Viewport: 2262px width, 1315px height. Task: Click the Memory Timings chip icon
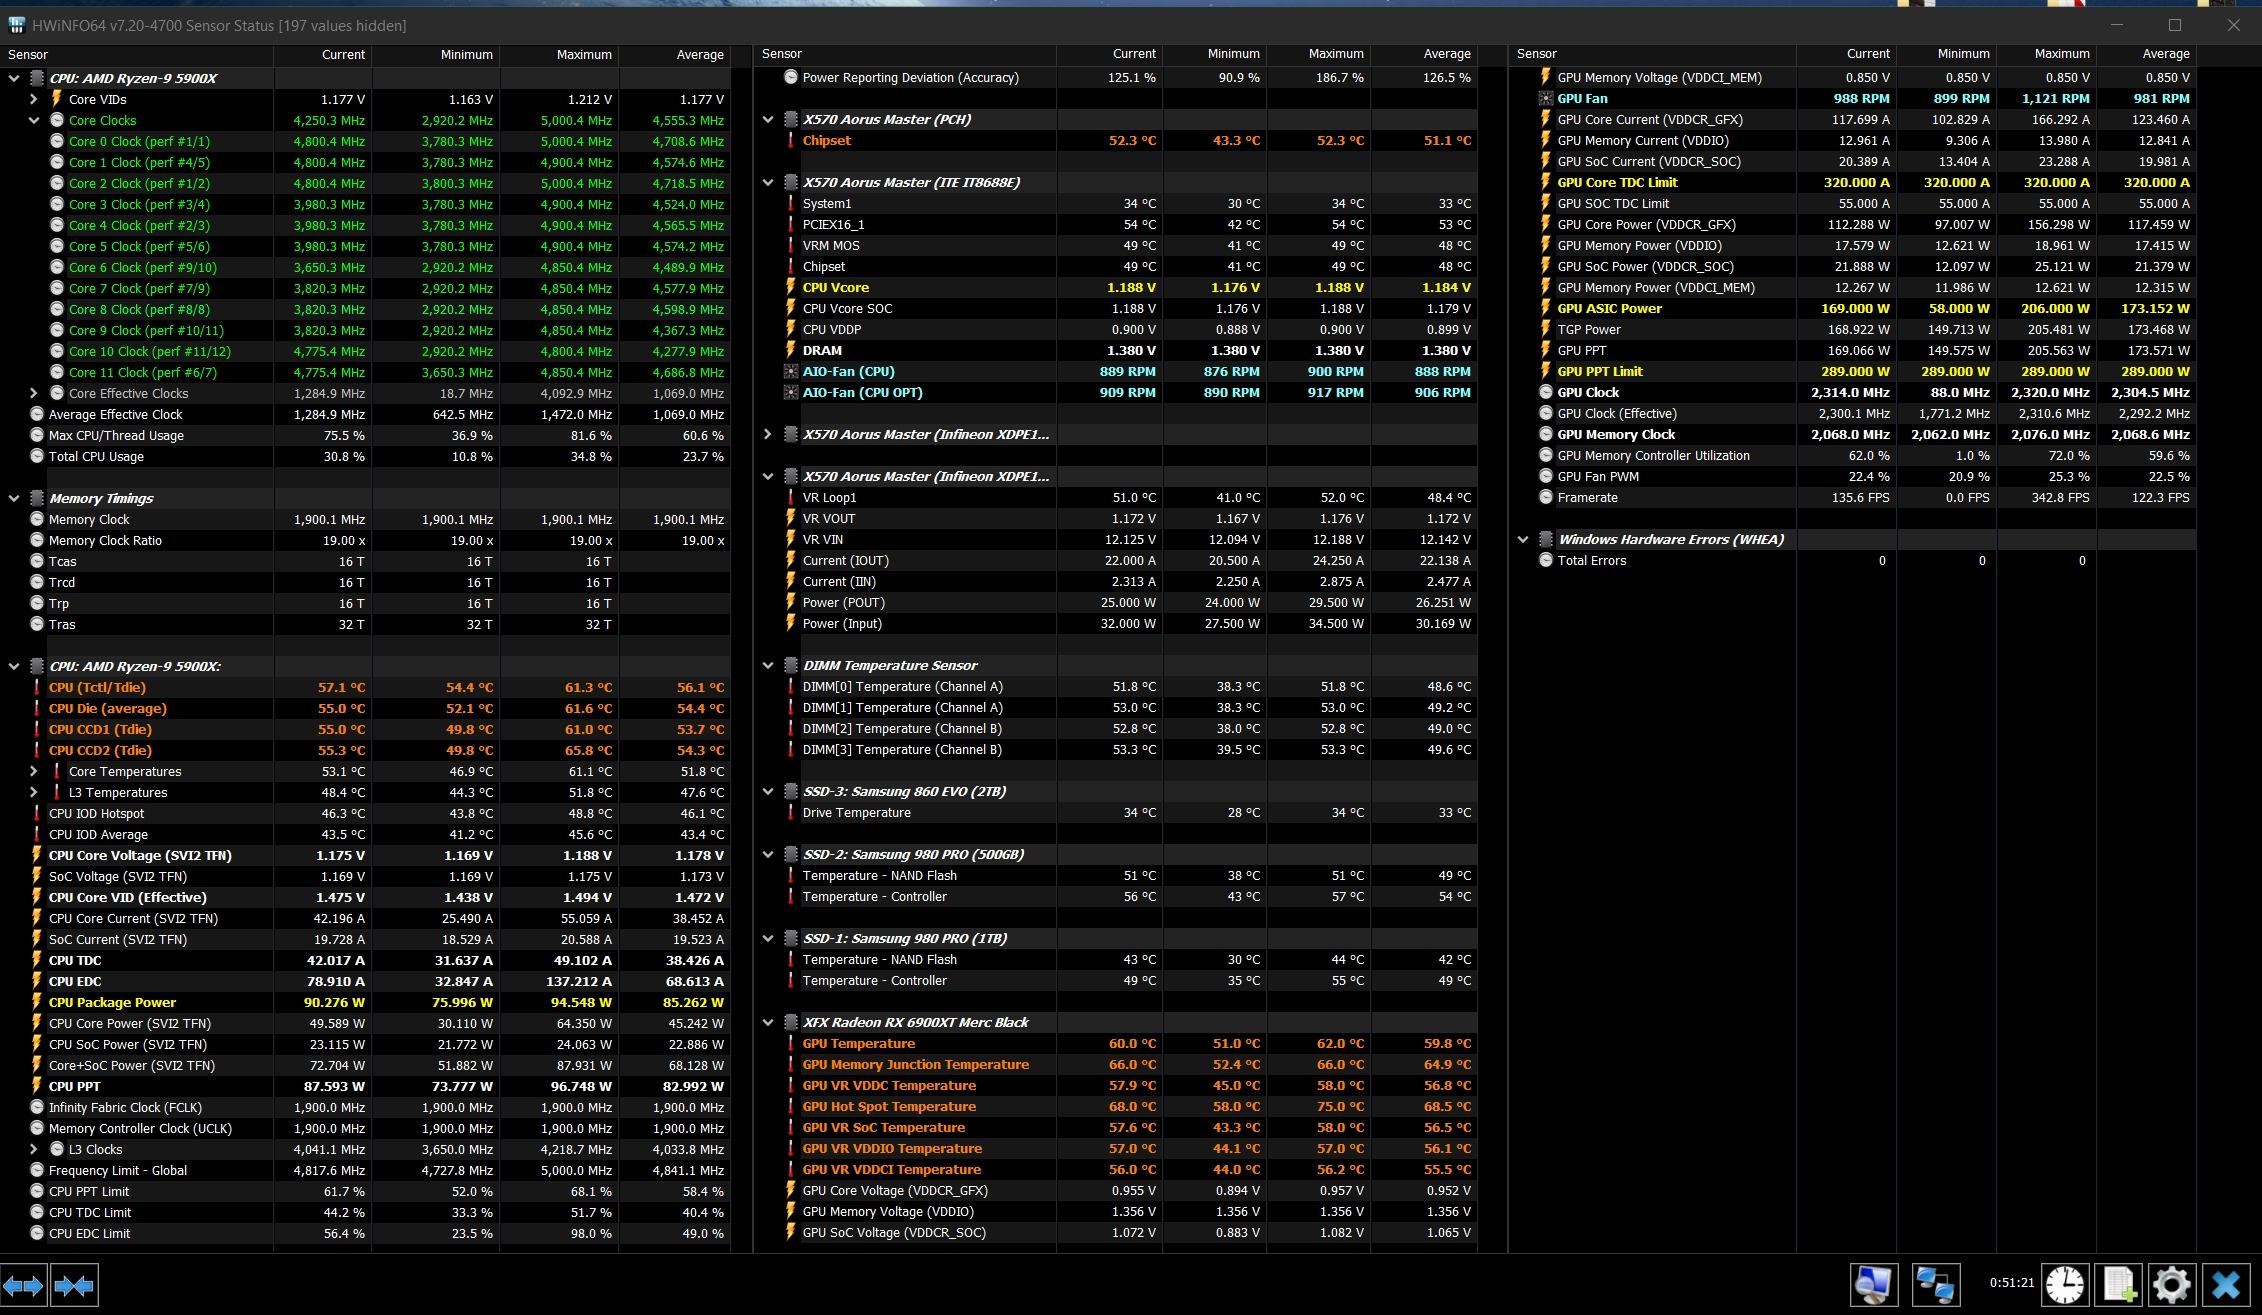click(37, 498)
